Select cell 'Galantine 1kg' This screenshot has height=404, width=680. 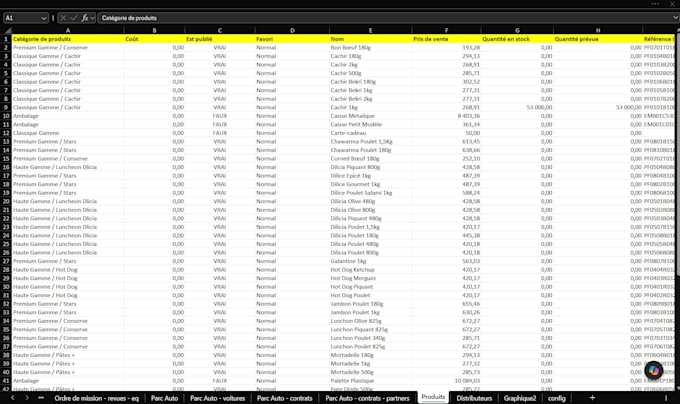point(370,261)
